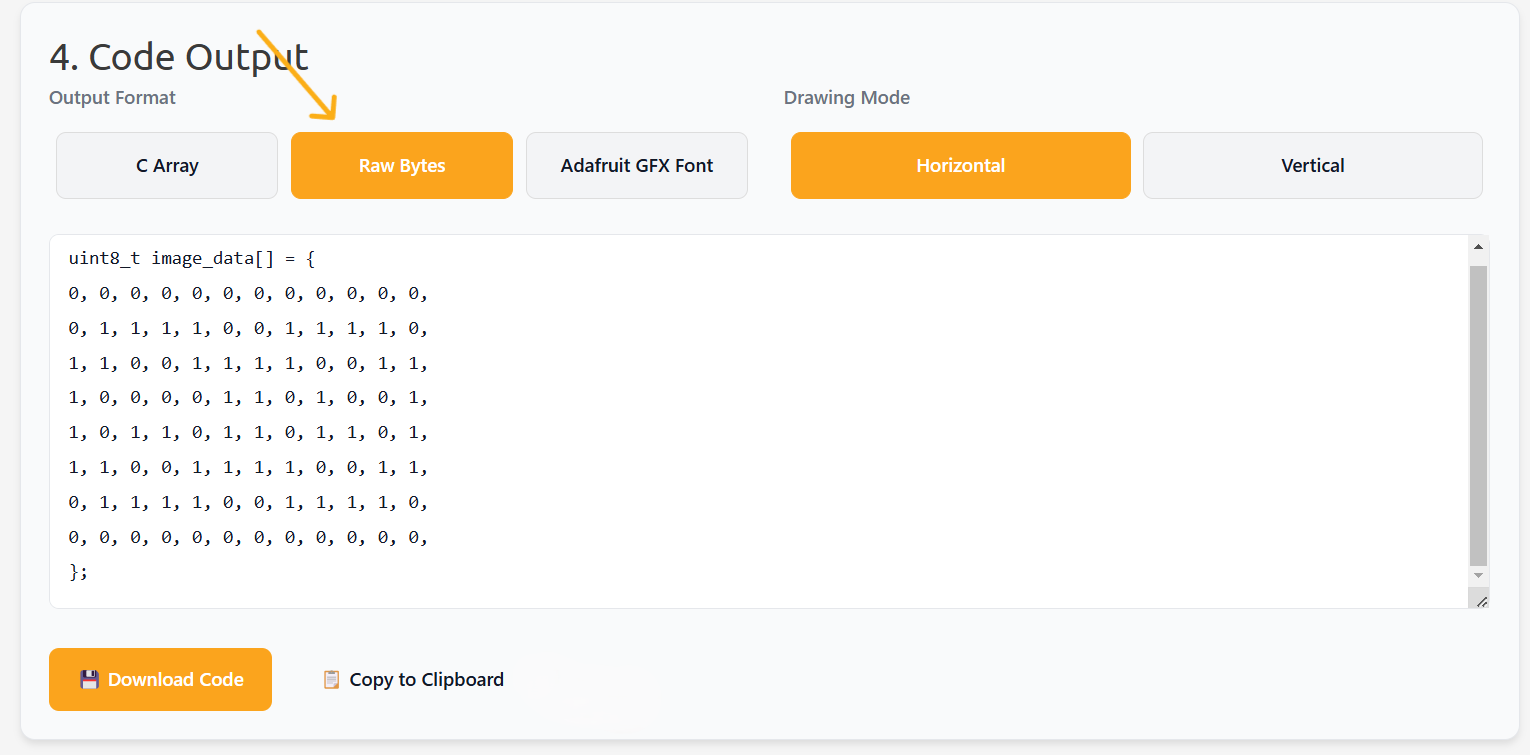The image size is (1530, 755).
Task: Click the closing brace line of the code
Action: coord(79,572)
